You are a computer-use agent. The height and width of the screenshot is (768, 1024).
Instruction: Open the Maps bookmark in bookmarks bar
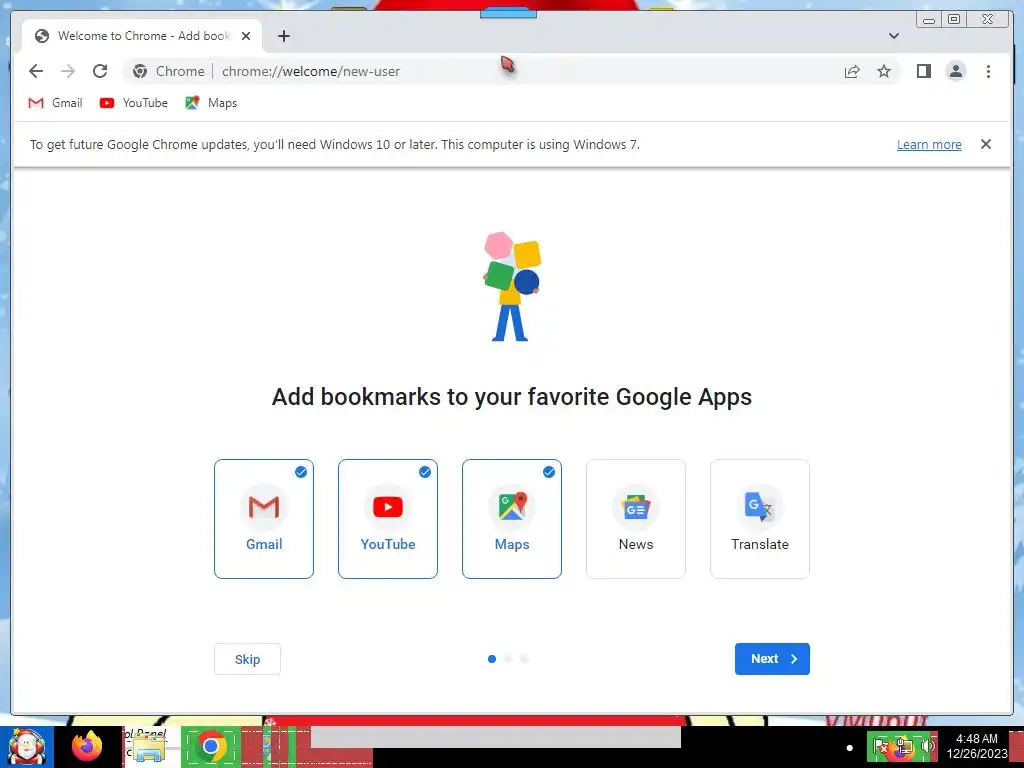[211, 103]
